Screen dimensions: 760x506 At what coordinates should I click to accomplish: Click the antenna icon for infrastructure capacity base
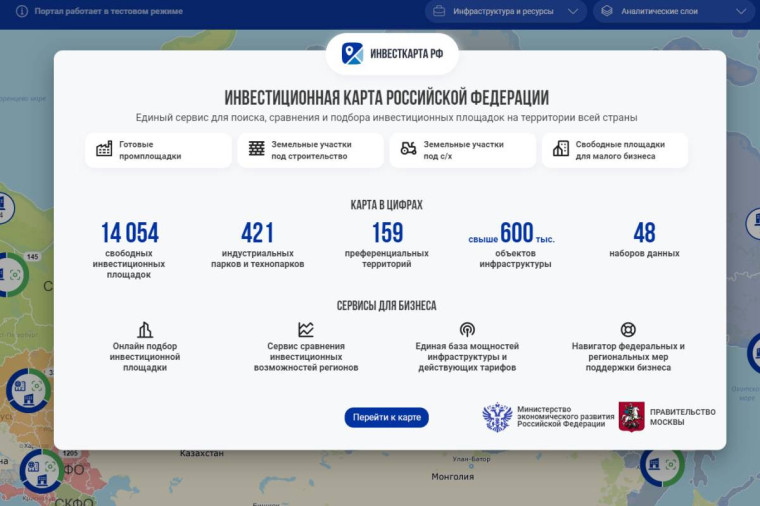click(x=467, y=330)
